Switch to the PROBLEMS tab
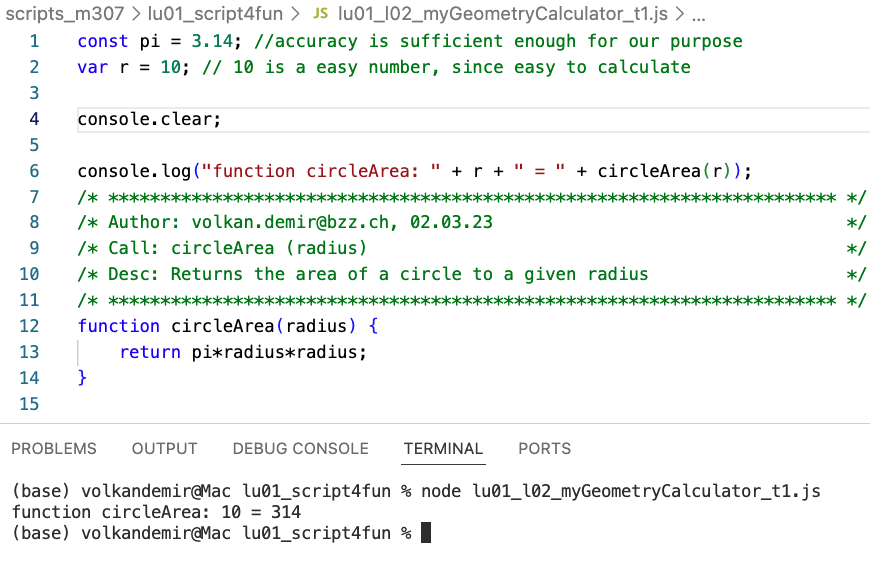870x567 pixels. pos(54,449)
